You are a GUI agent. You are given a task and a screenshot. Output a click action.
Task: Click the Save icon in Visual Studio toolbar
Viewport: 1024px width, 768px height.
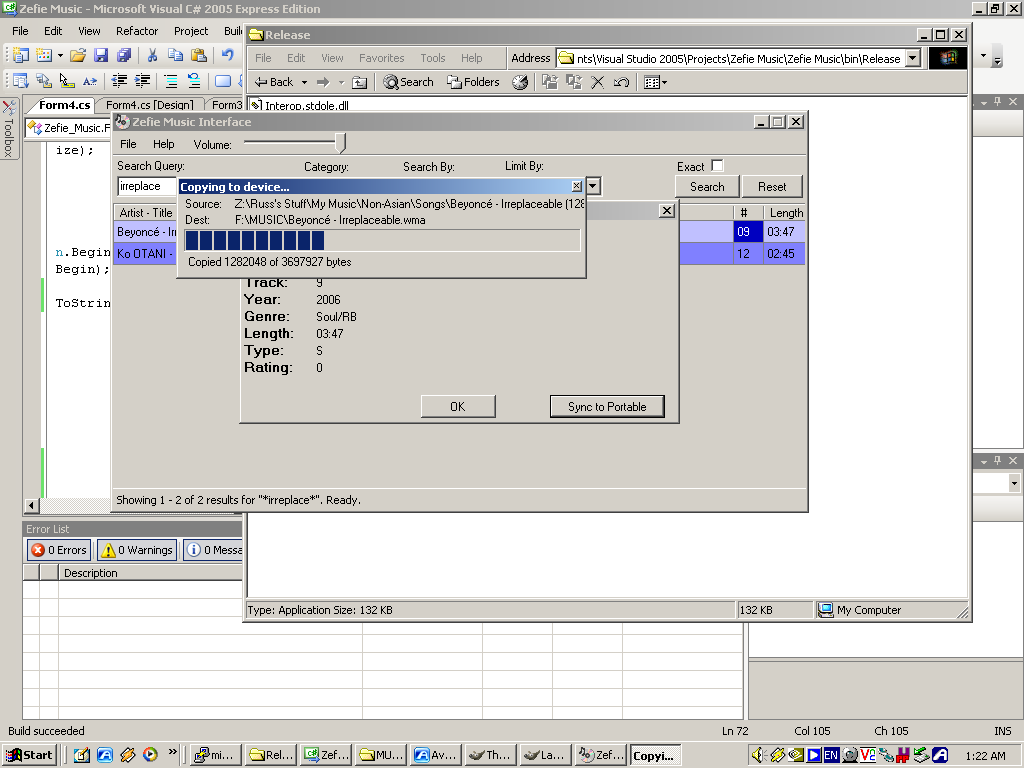pyautogui.click(x=101, y=55)
